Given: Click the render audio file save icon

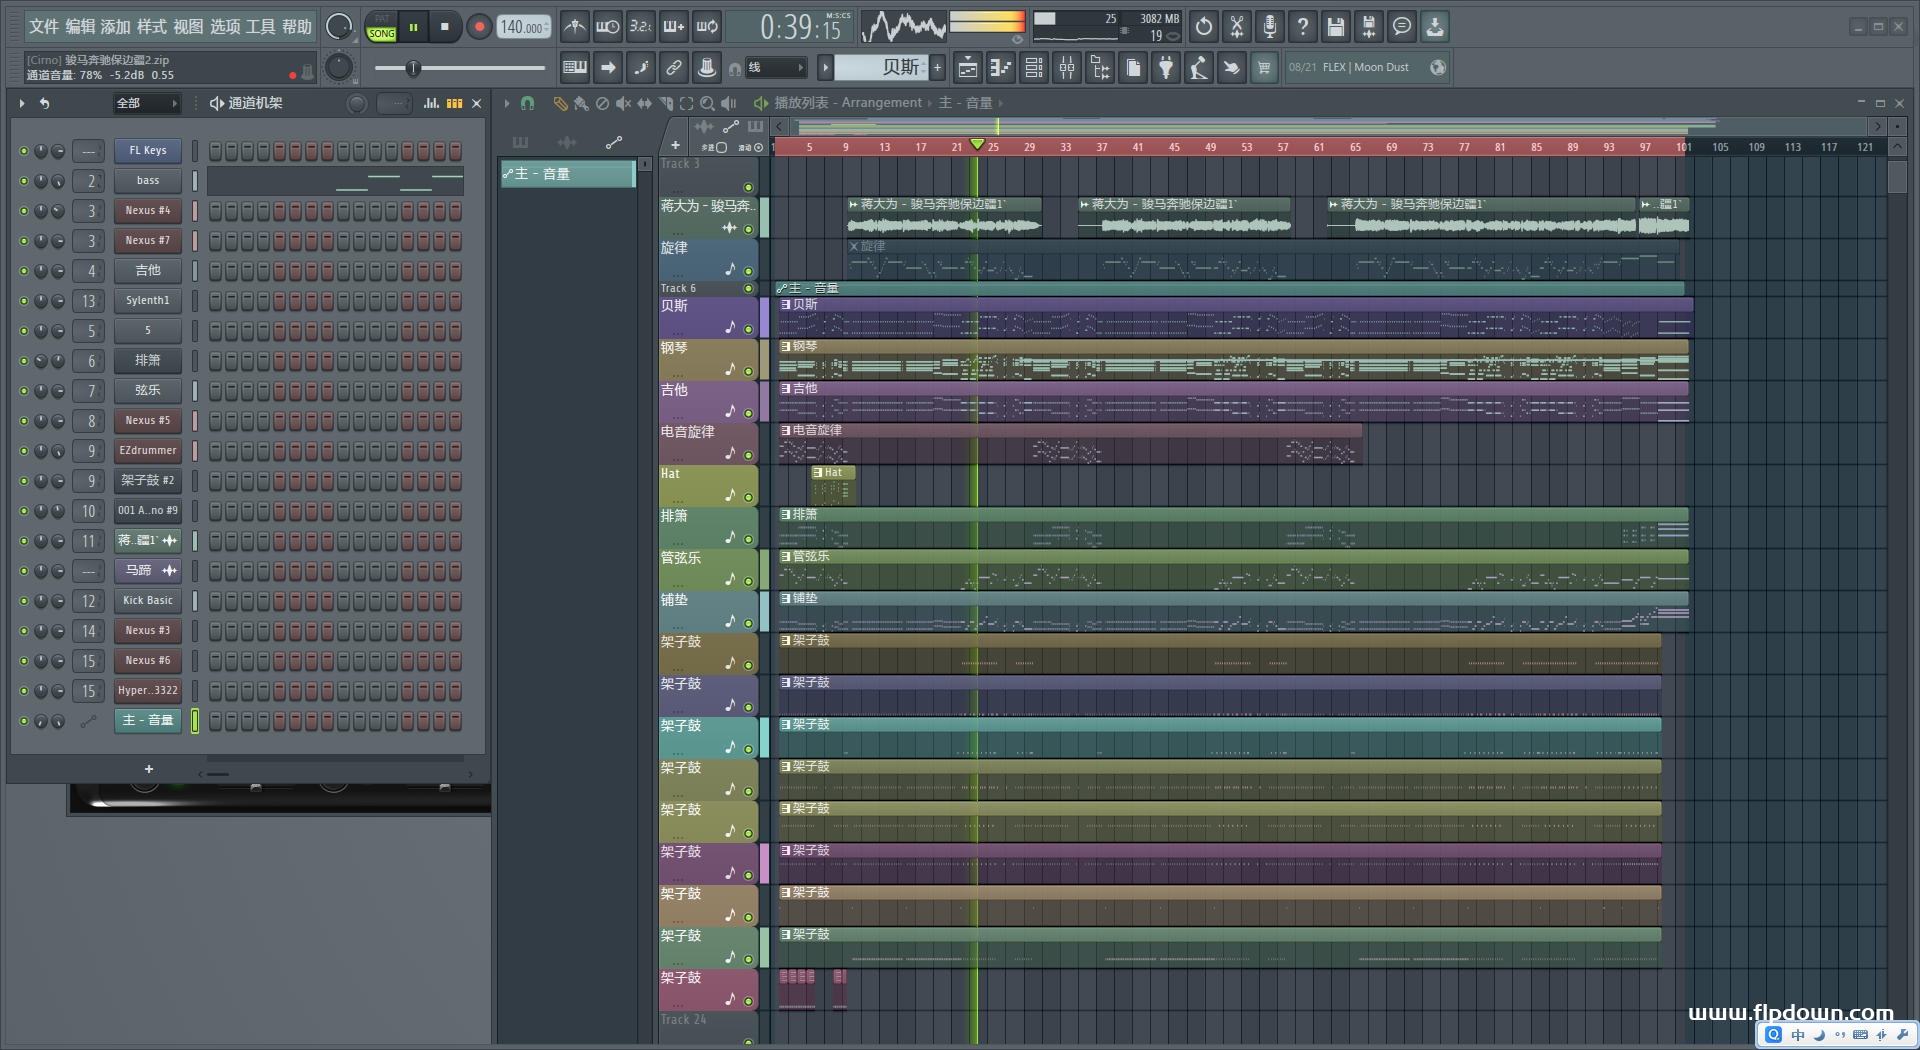Looking at the screenshot, I should click(1368, 27).
